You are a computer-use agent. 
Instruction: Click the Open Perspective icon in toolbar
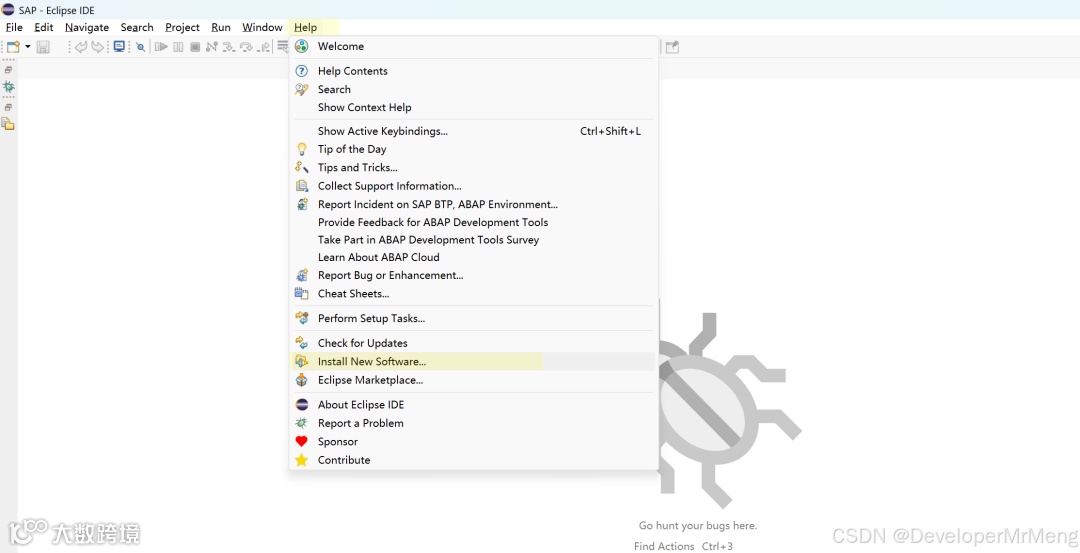click(x=672, y=47)
